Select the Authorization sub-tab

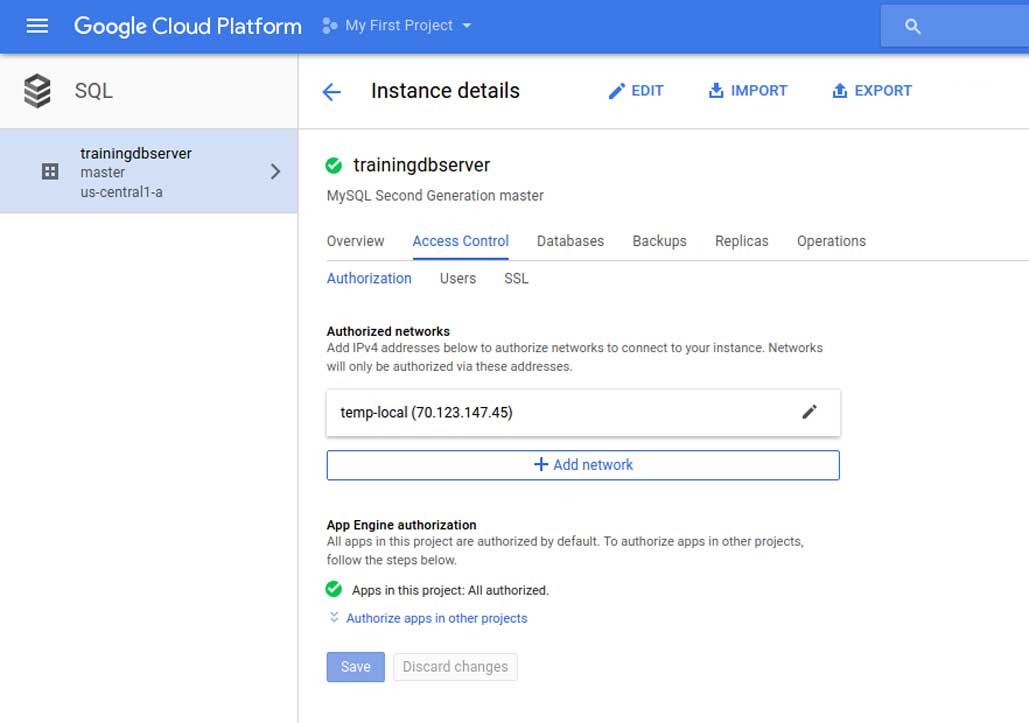tap(369, 279)
